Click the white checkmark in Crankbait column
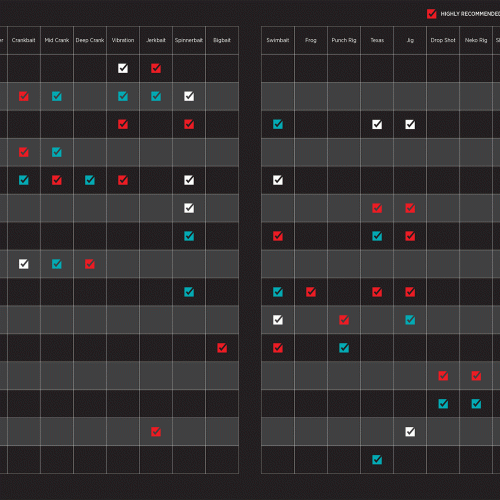The width and height of the screenshot is (500, 500). [24, 264]
